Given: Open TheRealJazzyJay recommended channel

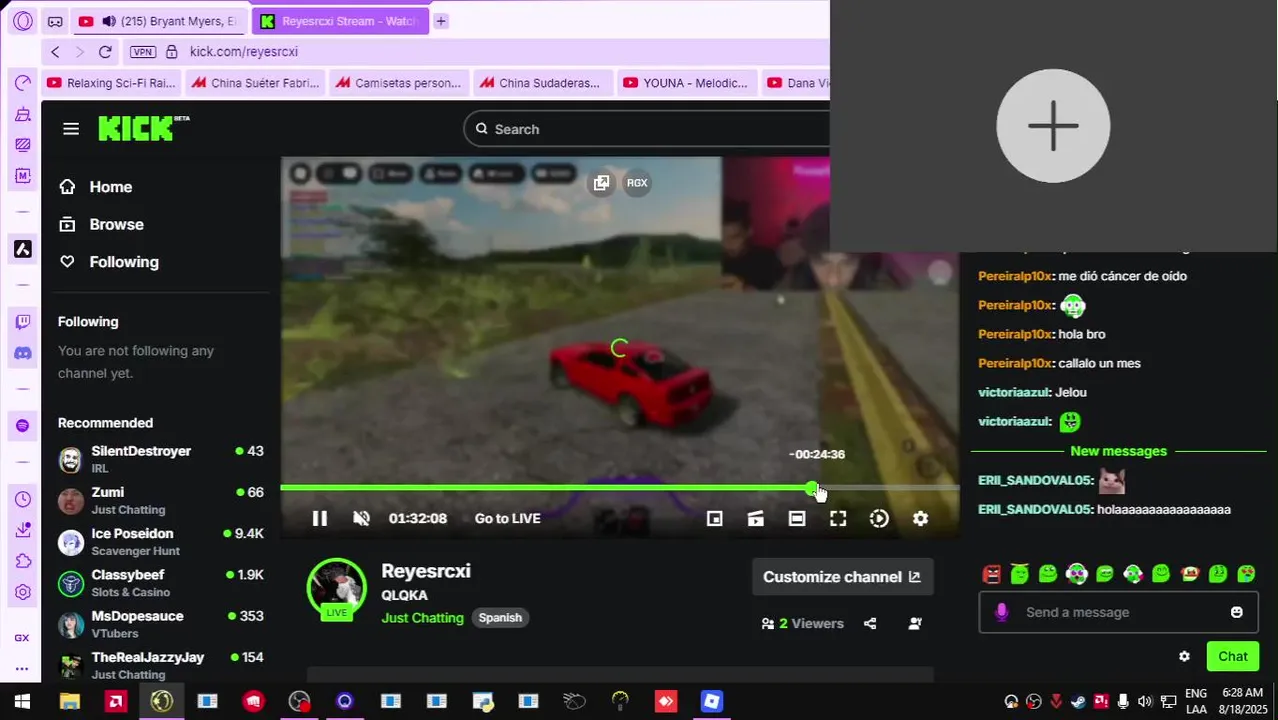Looking at the screenshot, I should coord(161,664).
